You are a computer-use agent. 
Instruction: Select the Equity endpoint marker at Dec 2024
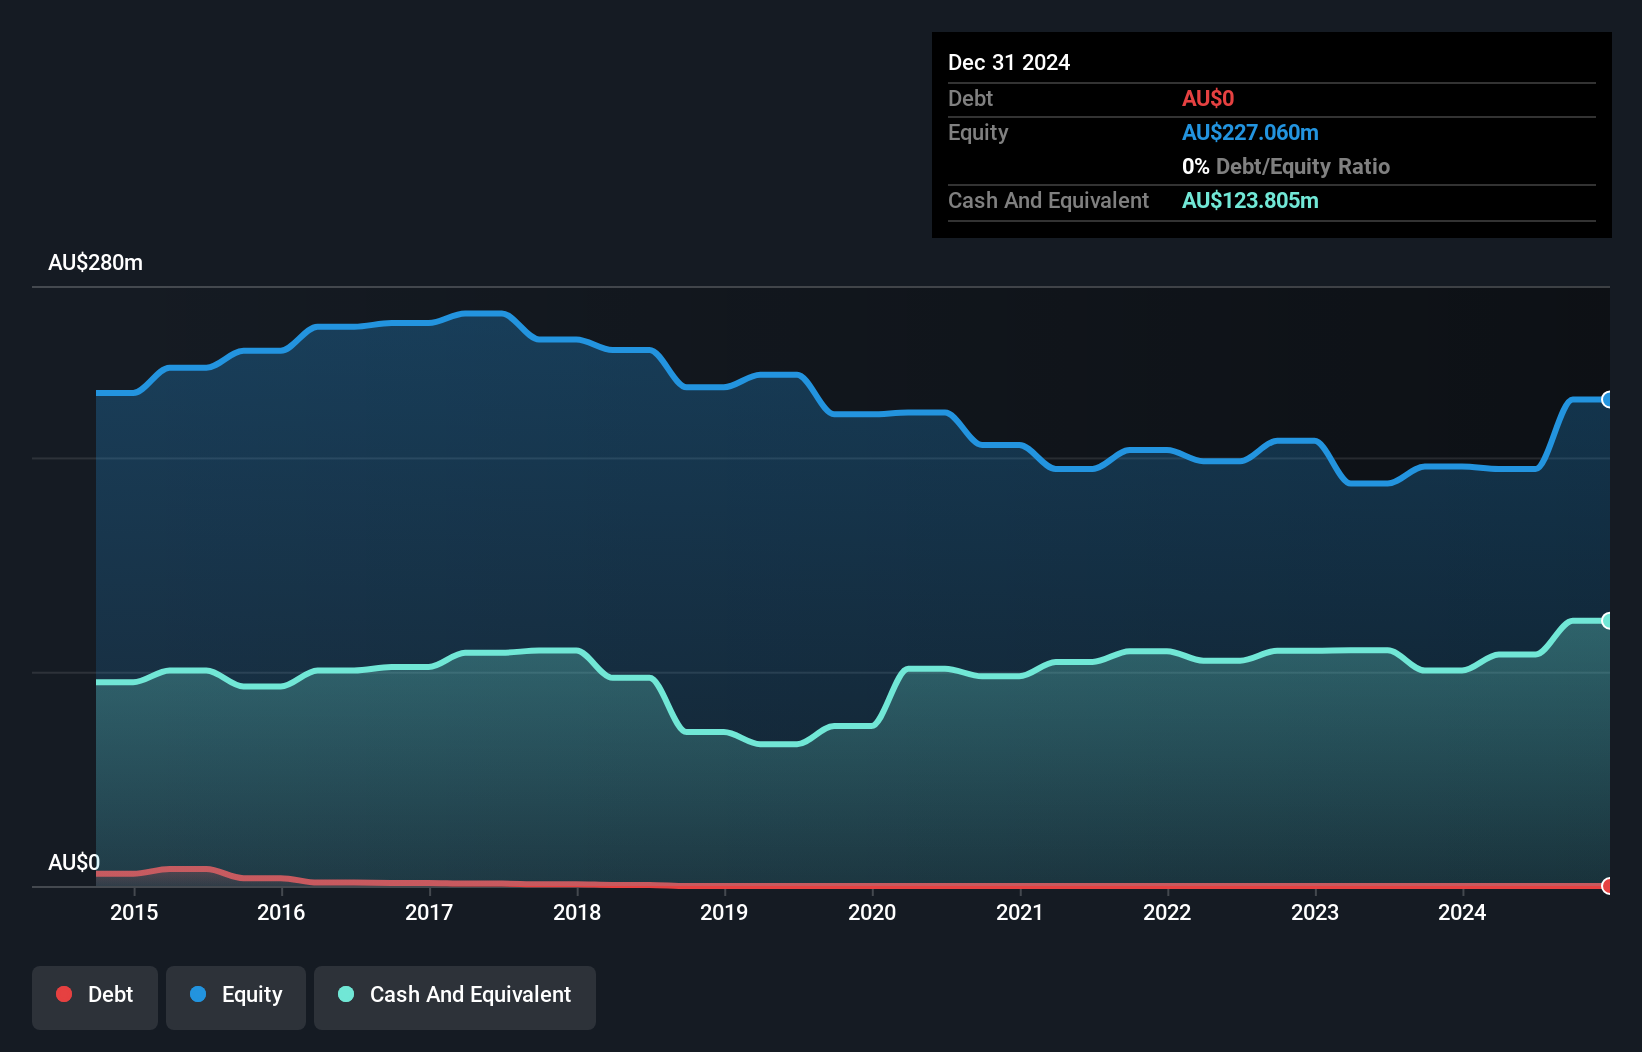1608,400
